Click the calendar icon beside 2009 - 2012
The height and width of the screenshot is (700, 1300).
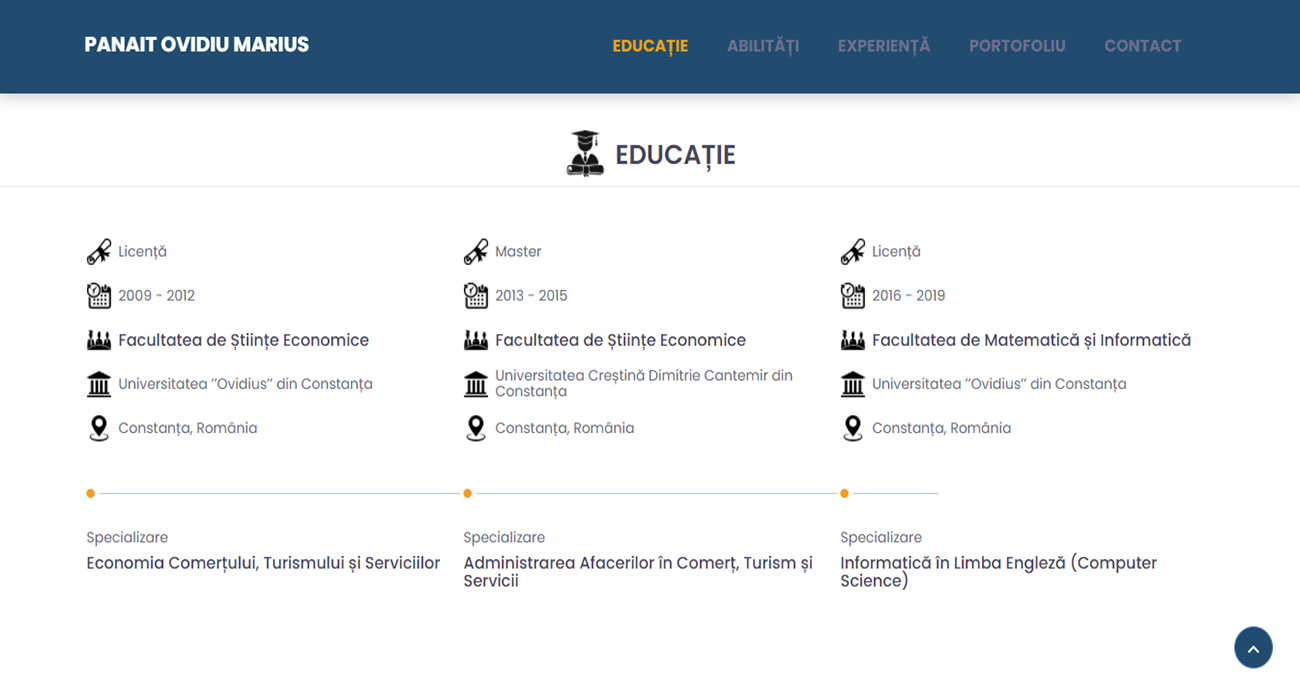coord(99,296)
